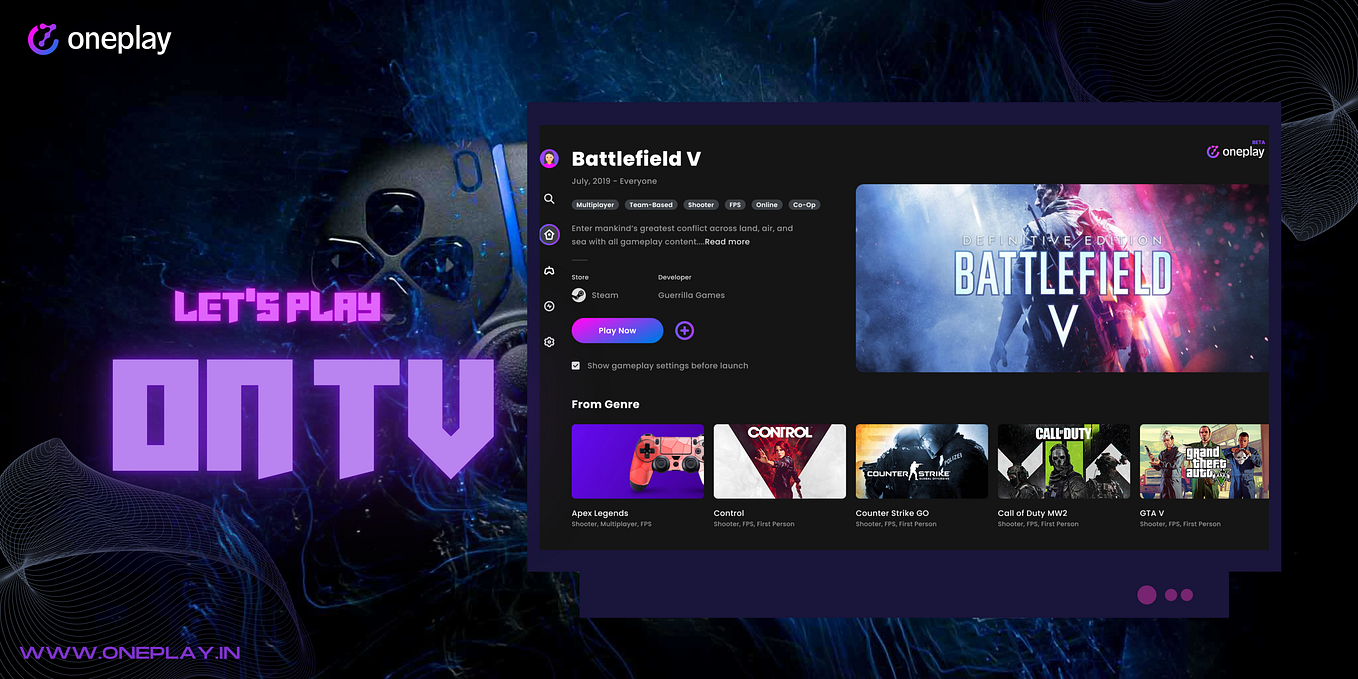Select the highlighted Home icon in sidebar

549,234
